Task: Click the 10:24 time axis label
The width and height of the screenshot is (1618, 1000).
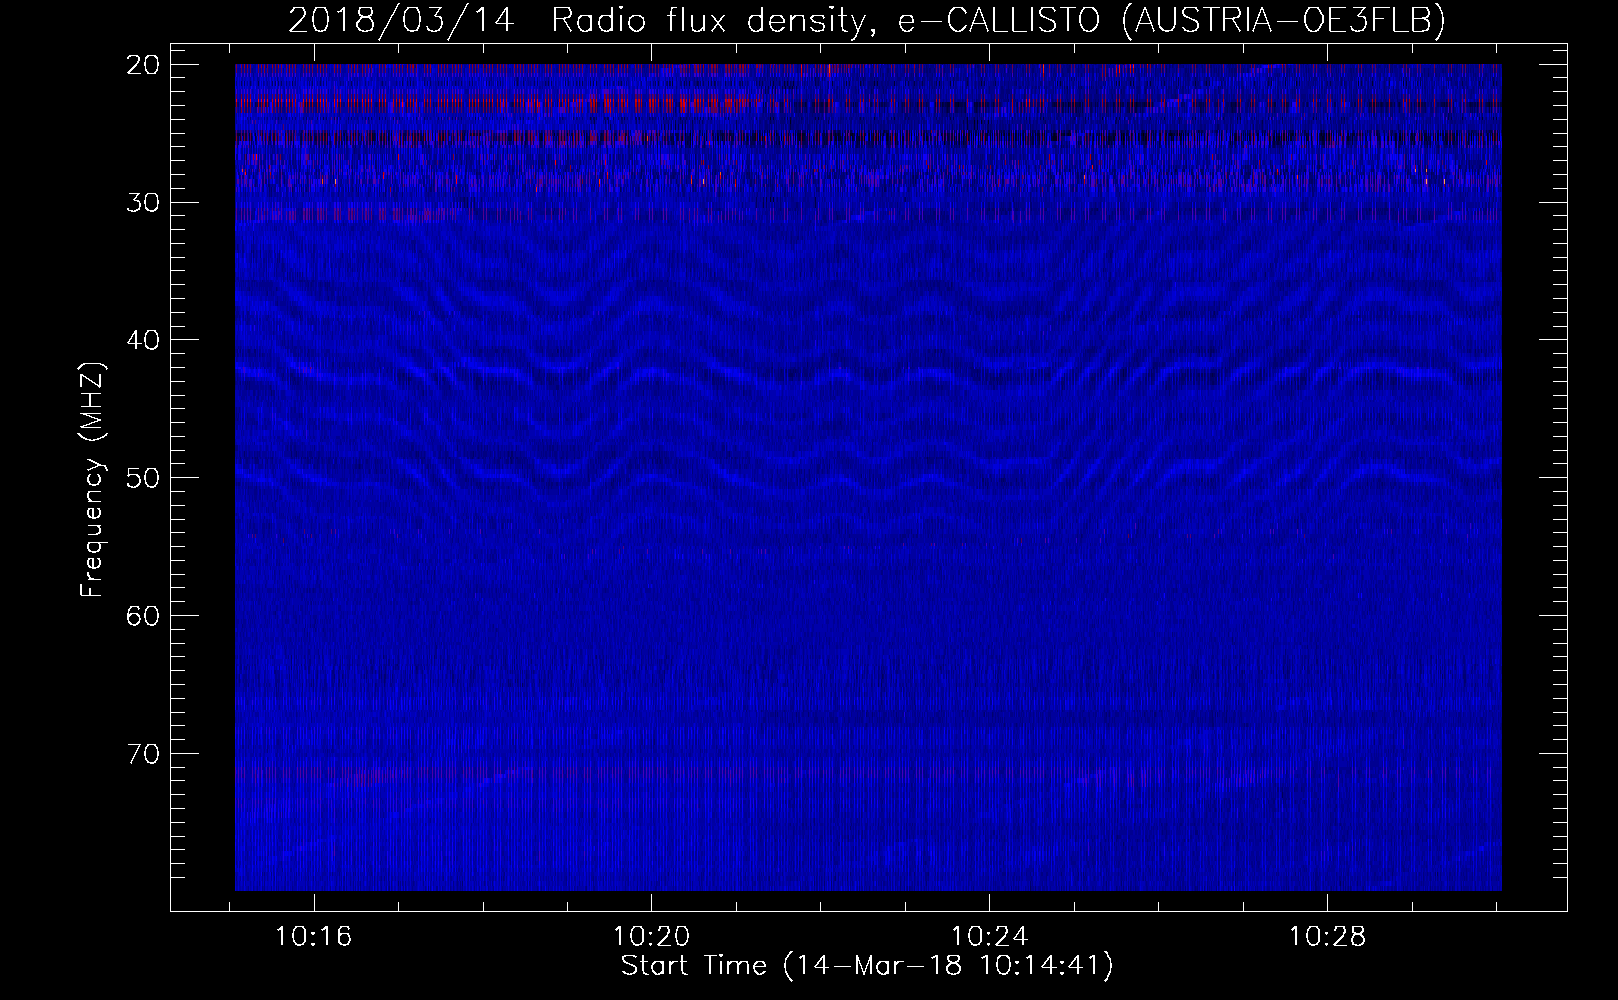Action: (x=989, y=937)
